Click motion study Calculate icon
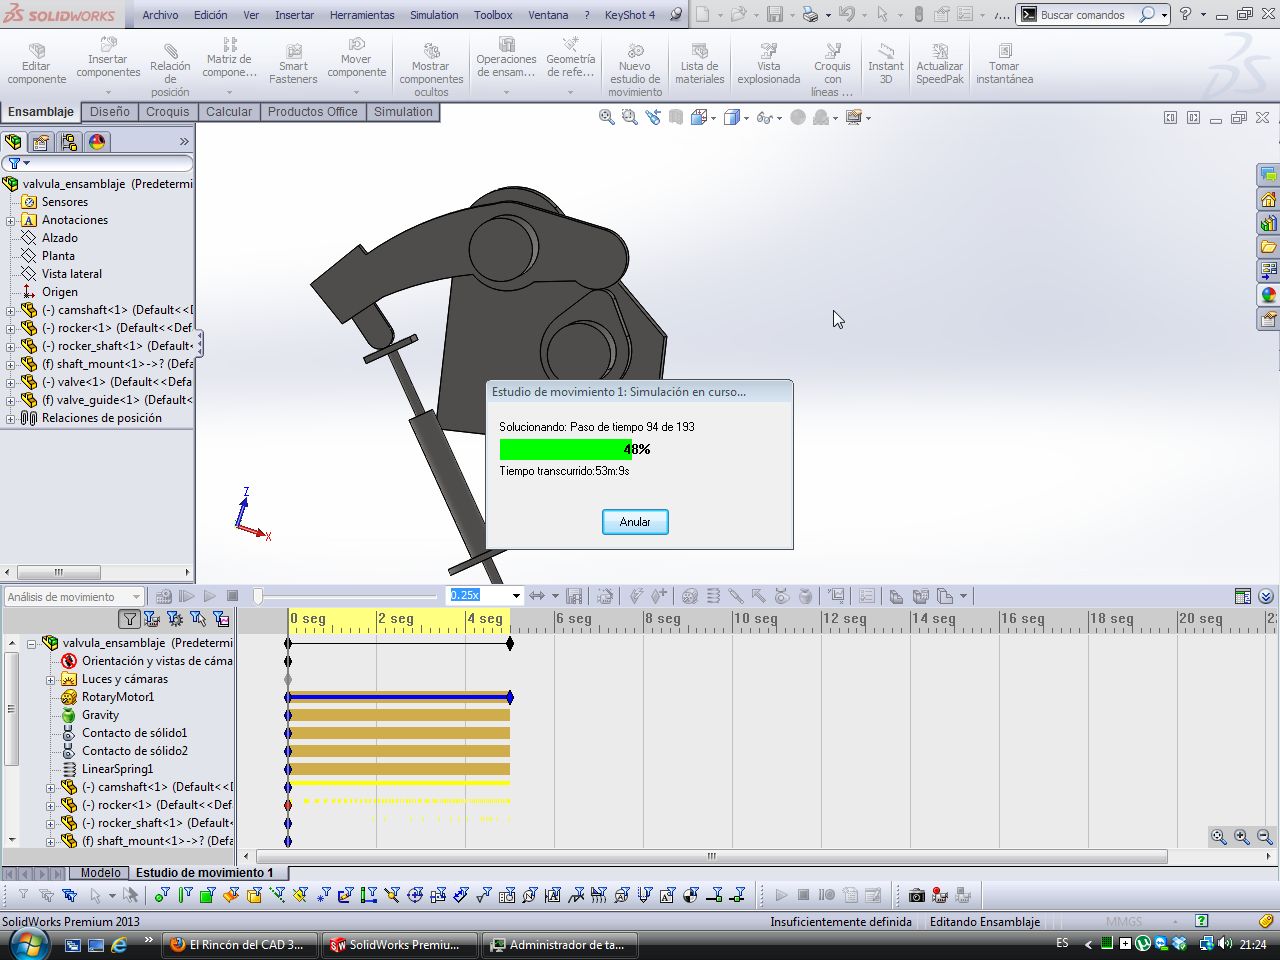 pos(164,596)
